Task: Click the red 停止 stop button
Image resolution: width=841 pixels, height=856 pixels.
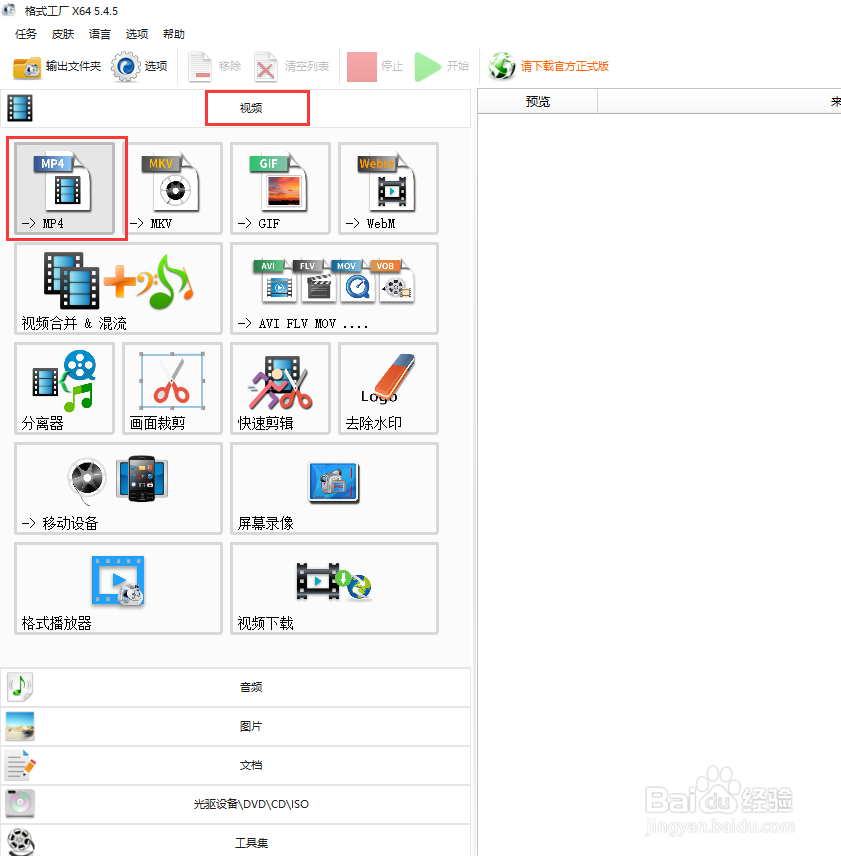Action: click(375, 67)
